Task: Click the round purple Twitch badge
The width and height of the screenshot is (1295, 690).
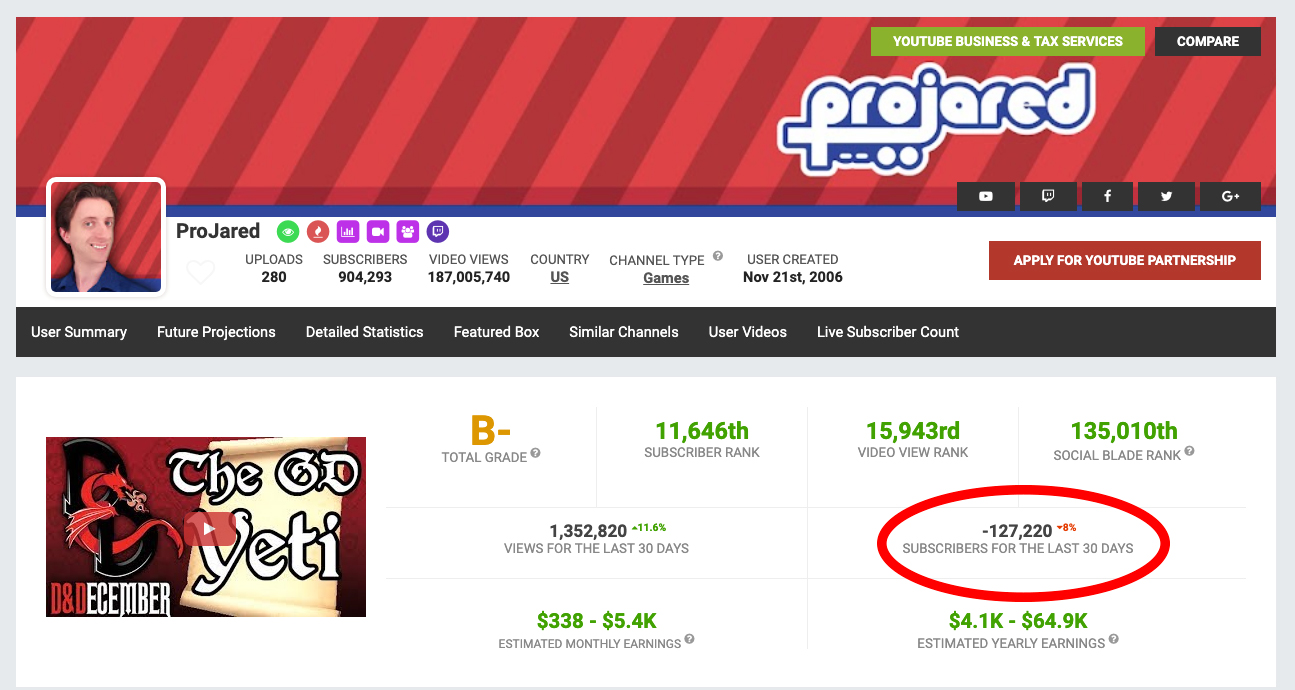Action: point(437,231)
